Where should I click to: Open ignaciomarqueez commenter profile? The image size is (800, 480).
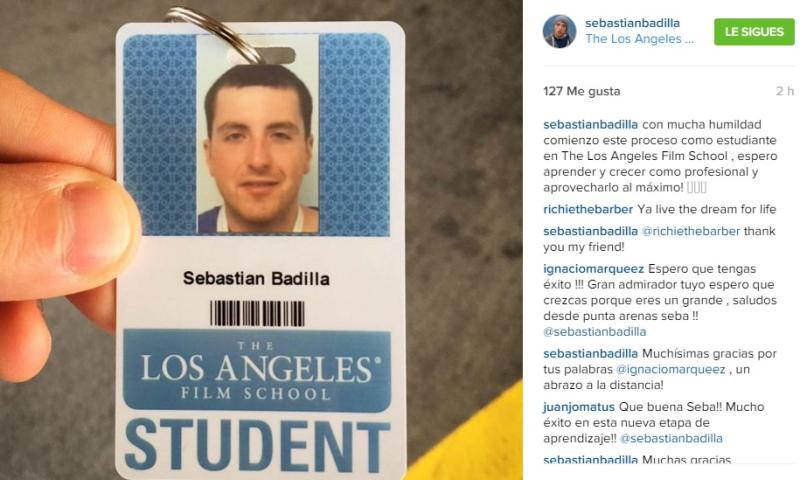click(x=594, y=269)
